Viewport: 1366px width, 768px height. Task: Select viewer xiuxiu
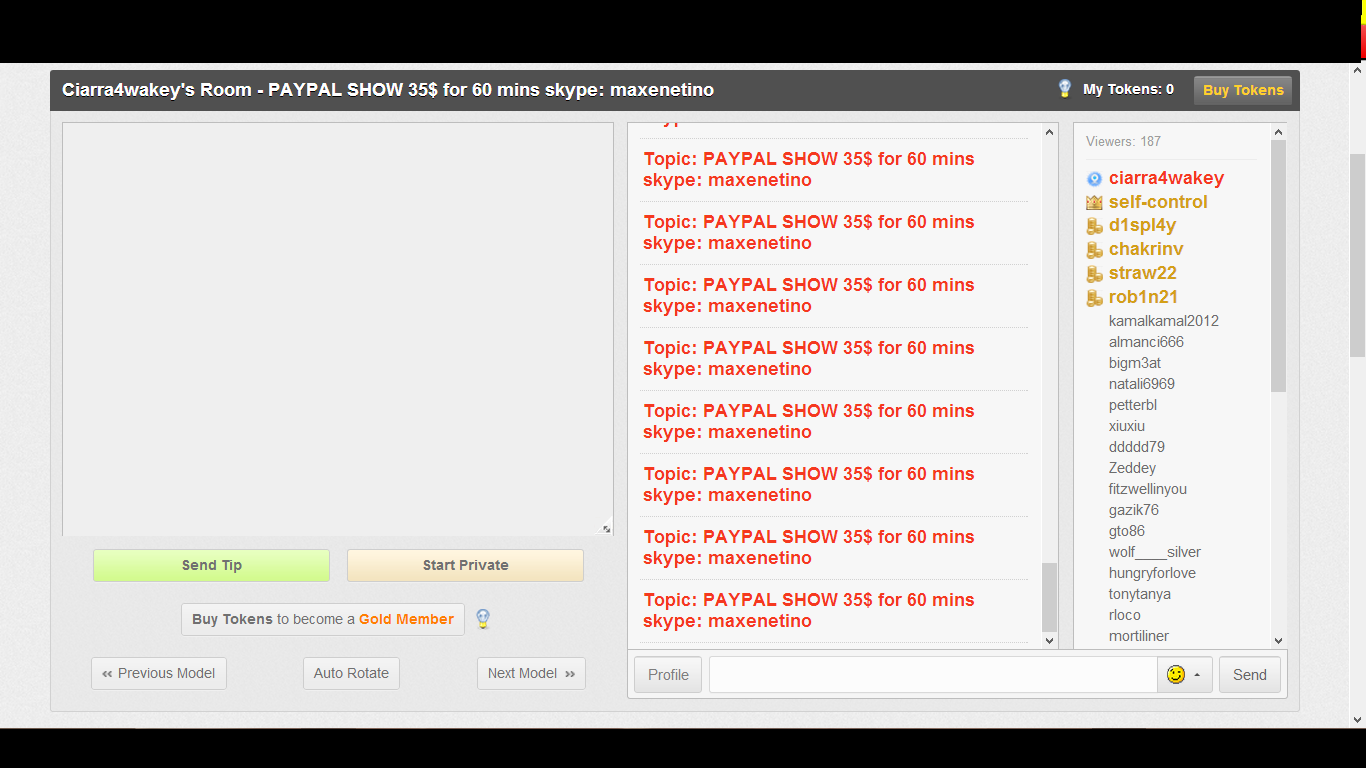[x=1127, y=426]
